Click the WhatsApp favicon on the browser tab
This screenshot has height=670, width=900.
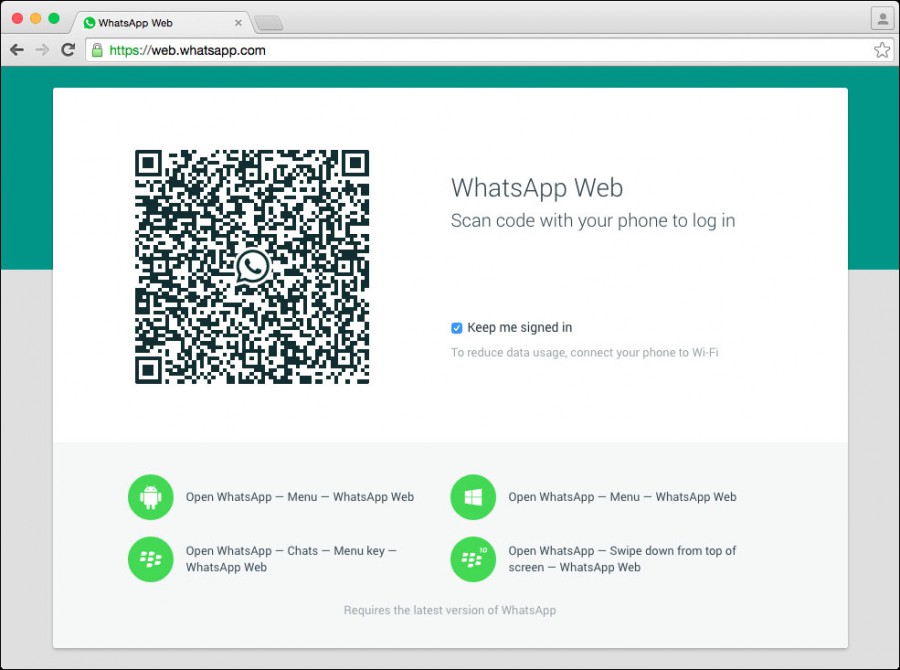click(x=89, y=20)
